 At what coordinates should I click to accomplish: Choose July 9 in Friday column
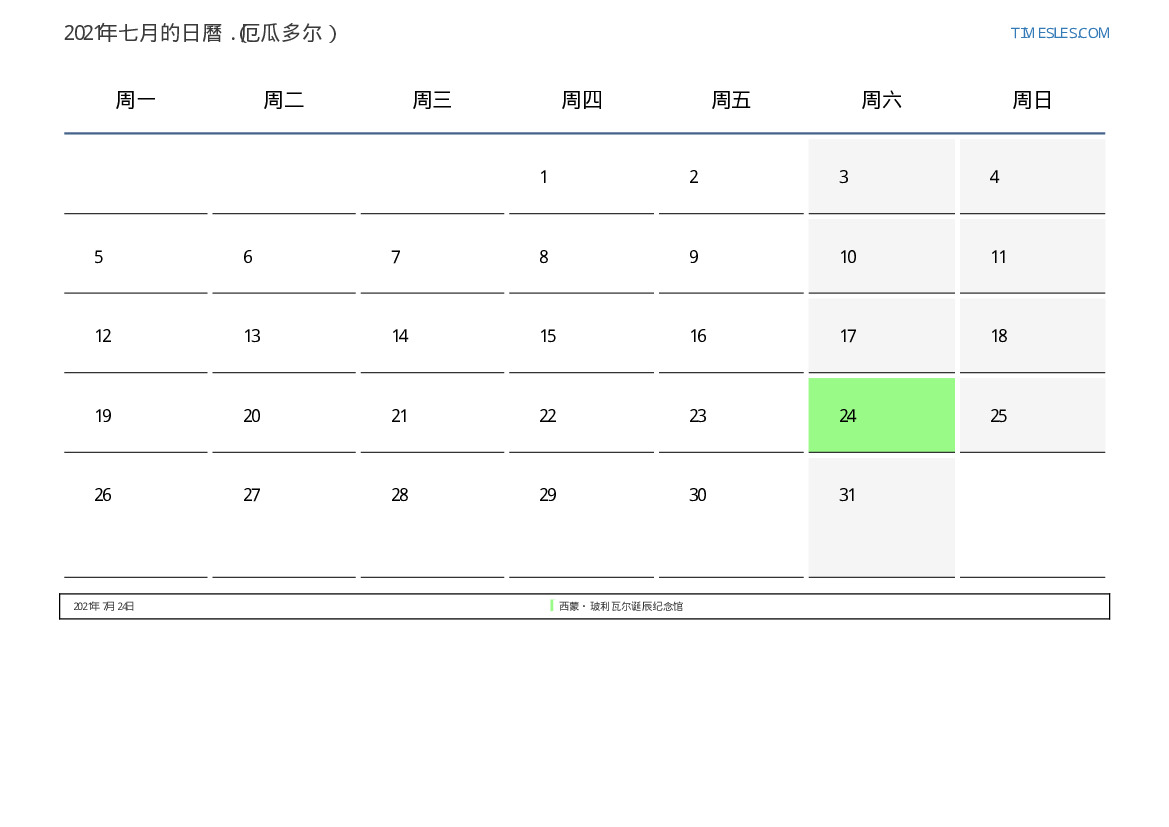(x=693, y=257)
